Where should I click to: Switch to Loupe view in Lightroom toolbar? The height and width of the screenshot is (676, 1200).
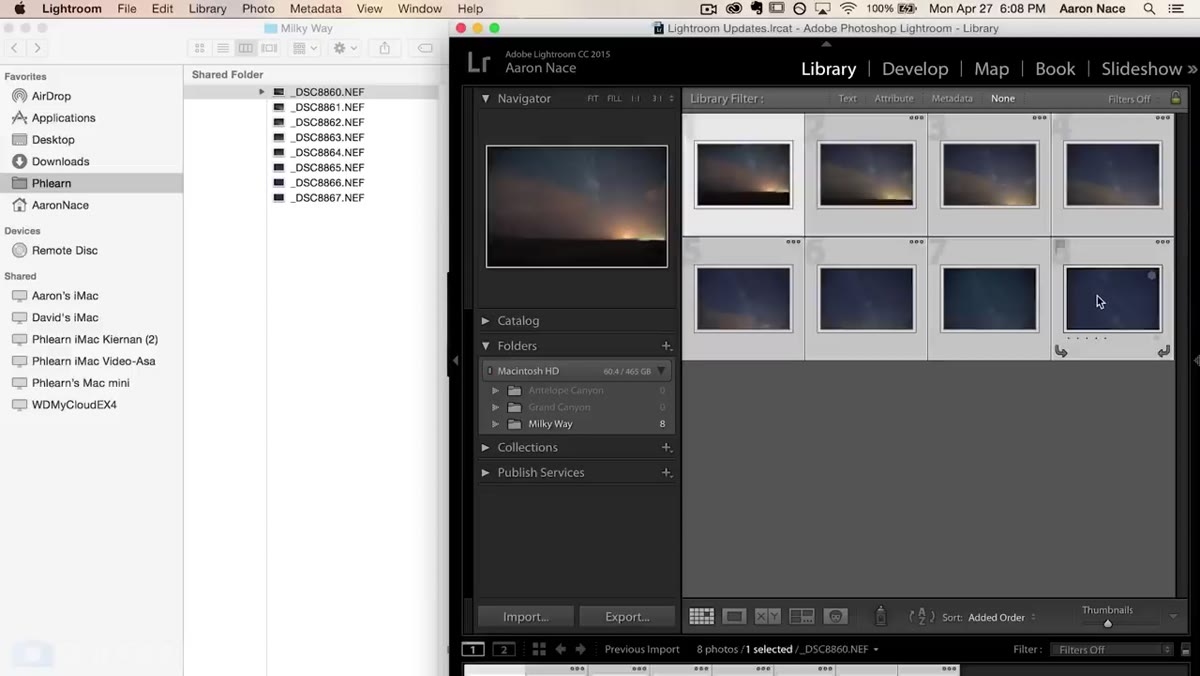734,617
